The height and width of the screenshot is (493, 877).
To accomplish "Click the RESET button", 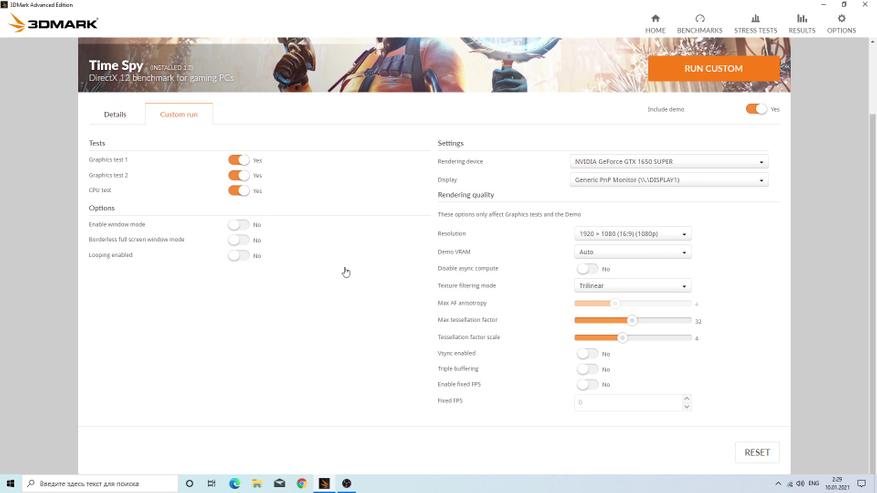I will point(757,452).
